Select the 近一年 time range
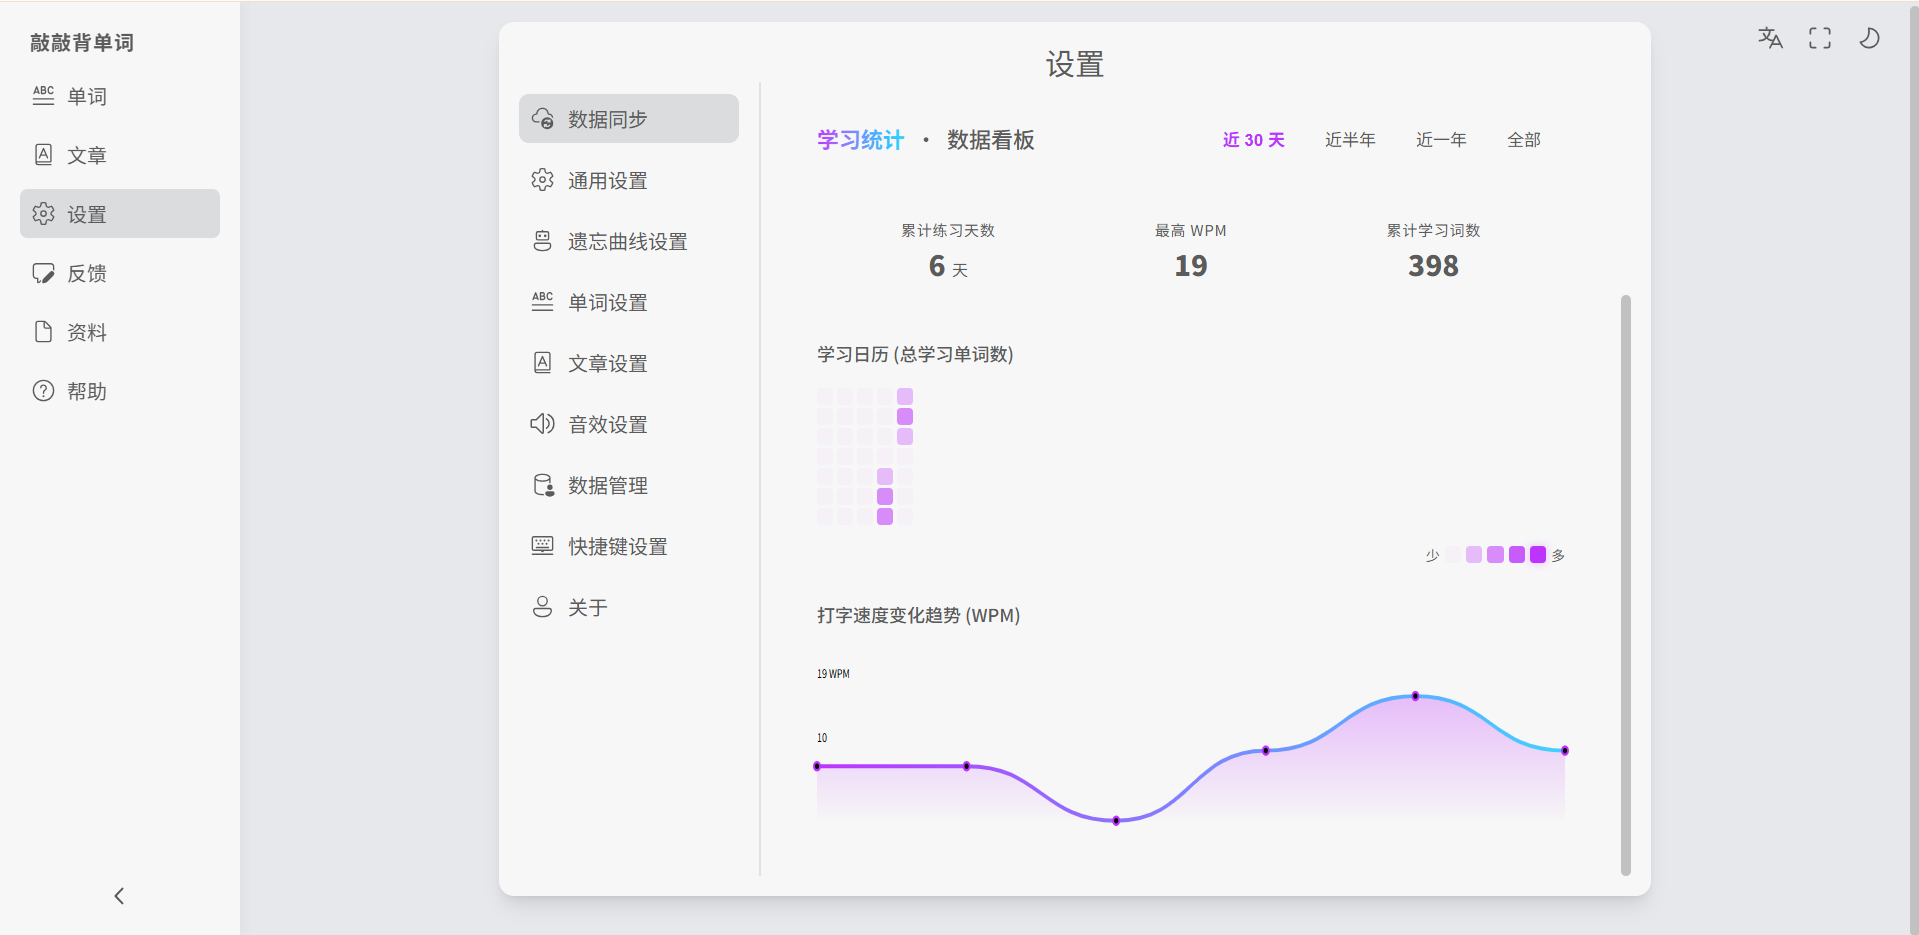This screenshot has height=935, width=1919. (x=1441, y=140)
